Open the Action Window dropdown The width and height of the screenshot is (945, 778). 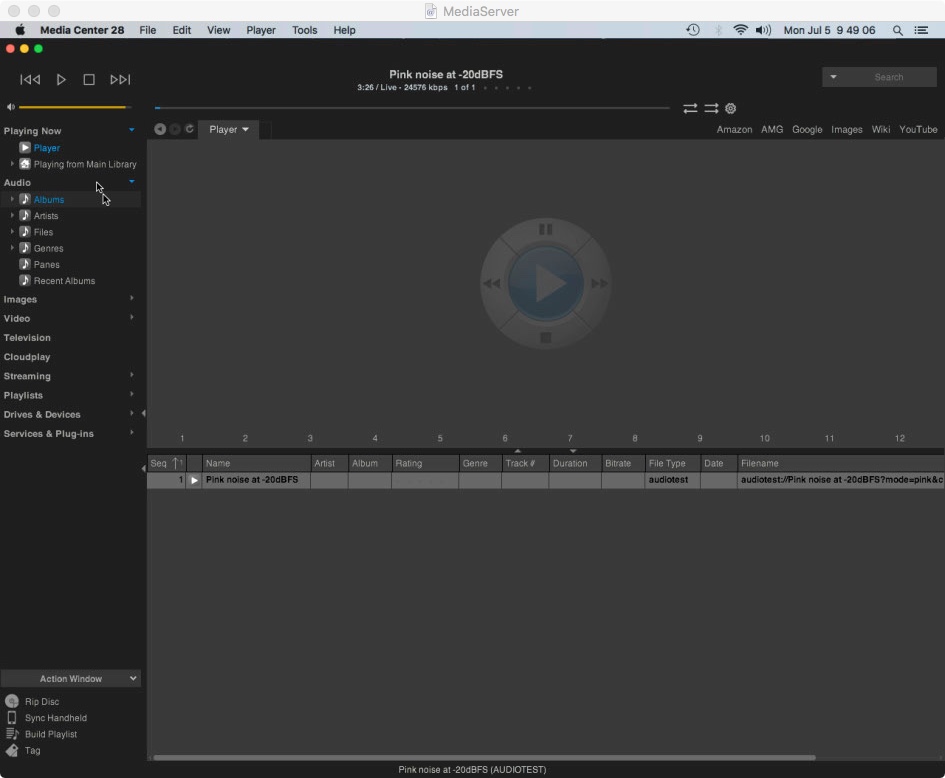[71, 679]
